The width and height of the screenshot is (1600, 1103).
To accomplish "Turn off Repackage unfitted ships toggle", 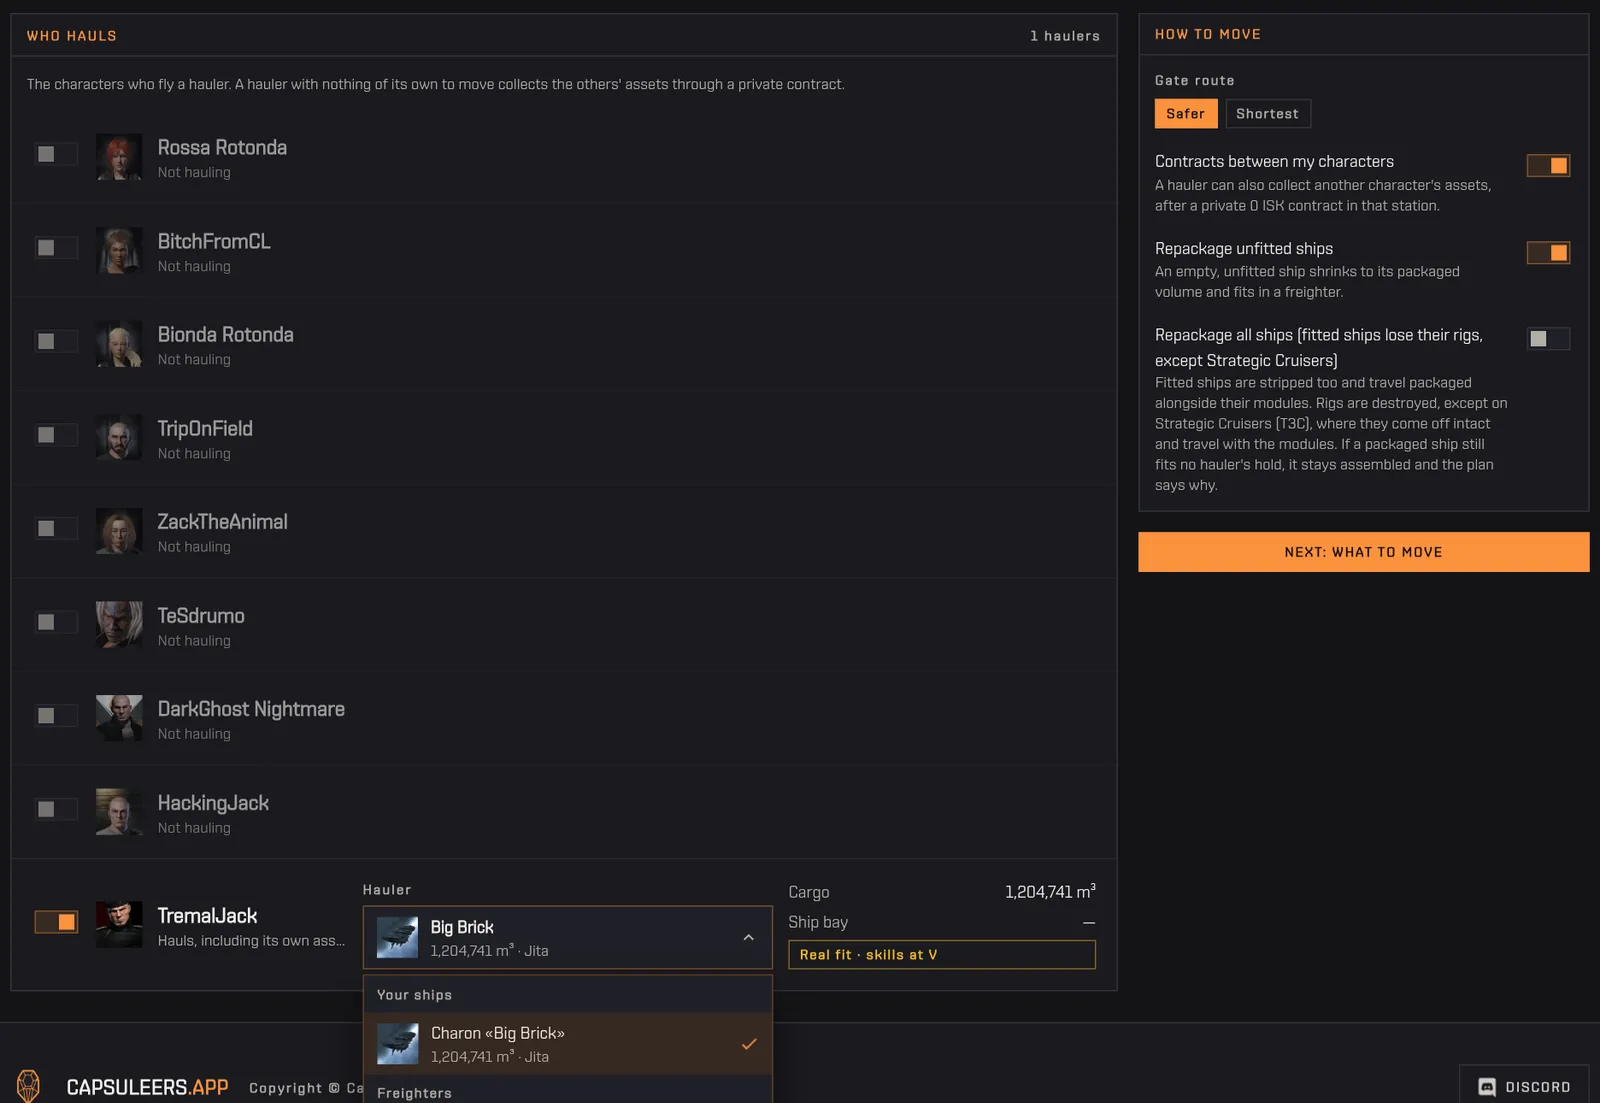I will click(x=1548, y=253).
